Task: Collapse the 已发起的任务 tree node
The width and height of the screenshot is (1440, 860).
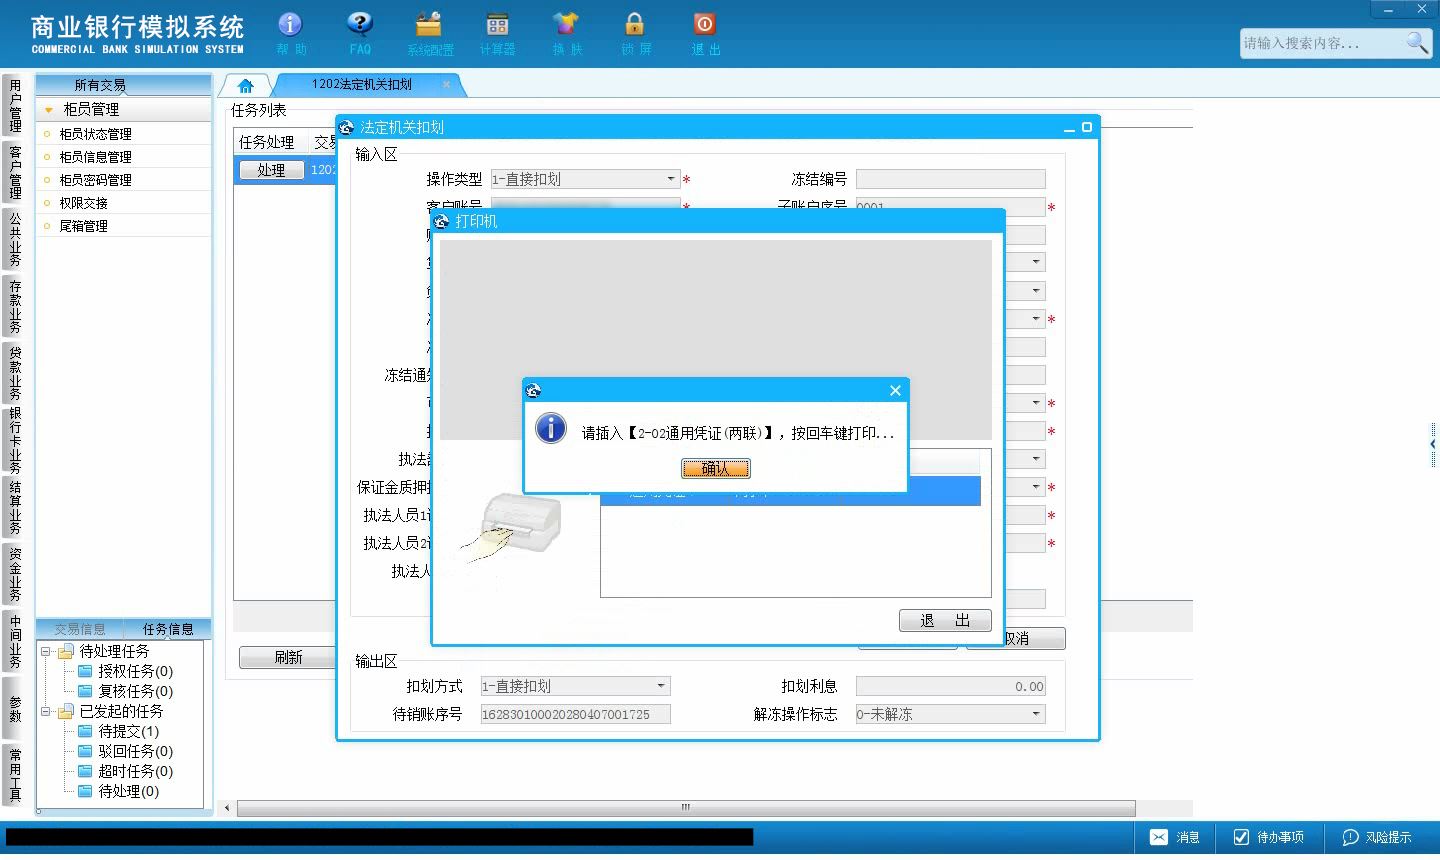Action: click(x=46, y=711)
